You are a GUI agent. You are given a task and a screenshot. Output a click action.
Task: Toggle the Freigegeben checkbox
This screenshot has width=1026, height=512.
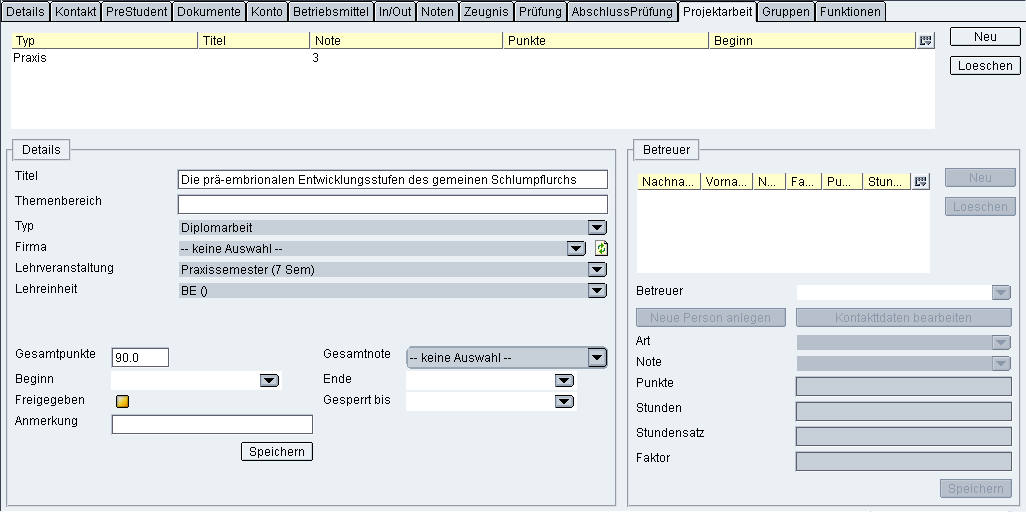pos(123,402)
